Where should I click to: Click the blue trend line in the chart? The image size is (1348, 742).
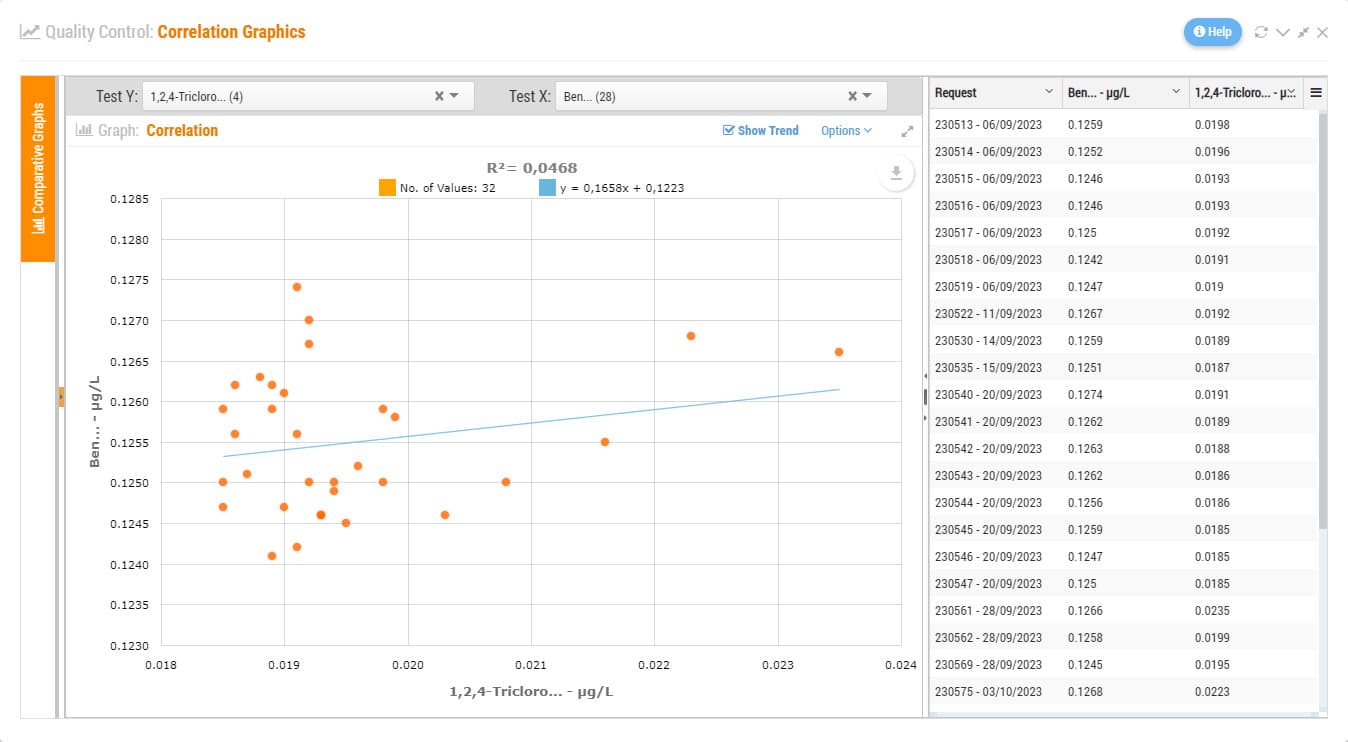pos(531,423)
